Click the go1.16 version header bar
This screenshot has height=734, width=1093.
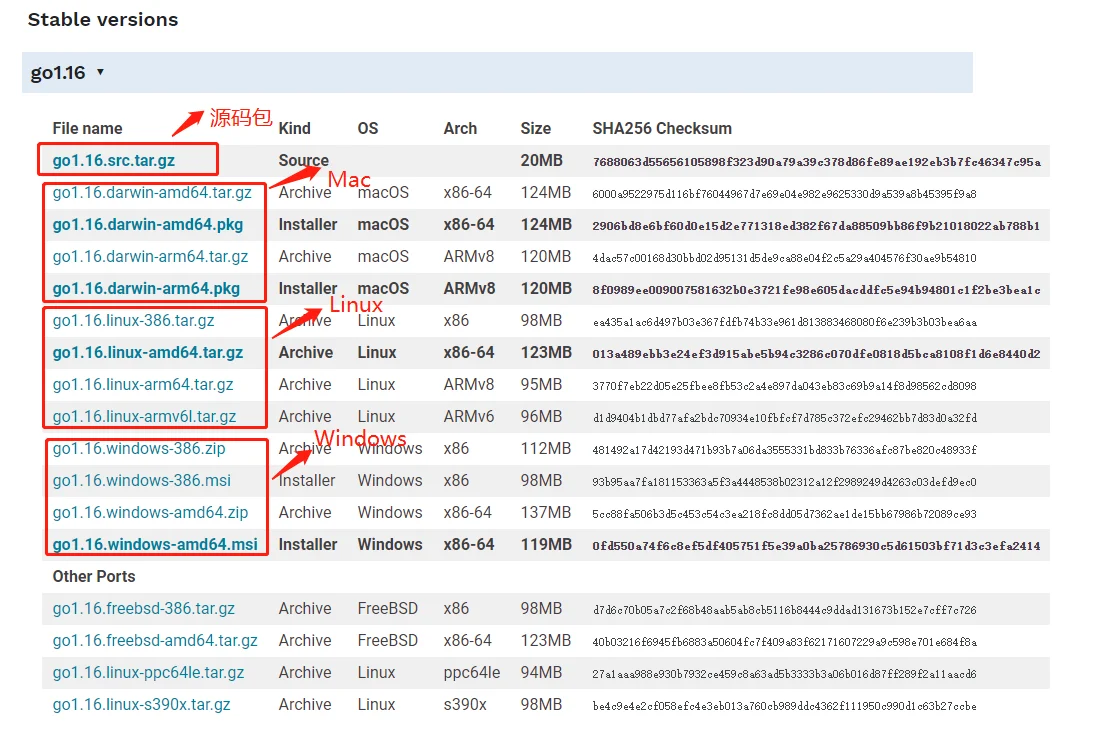pyautogui.click(x=497, y=72)
